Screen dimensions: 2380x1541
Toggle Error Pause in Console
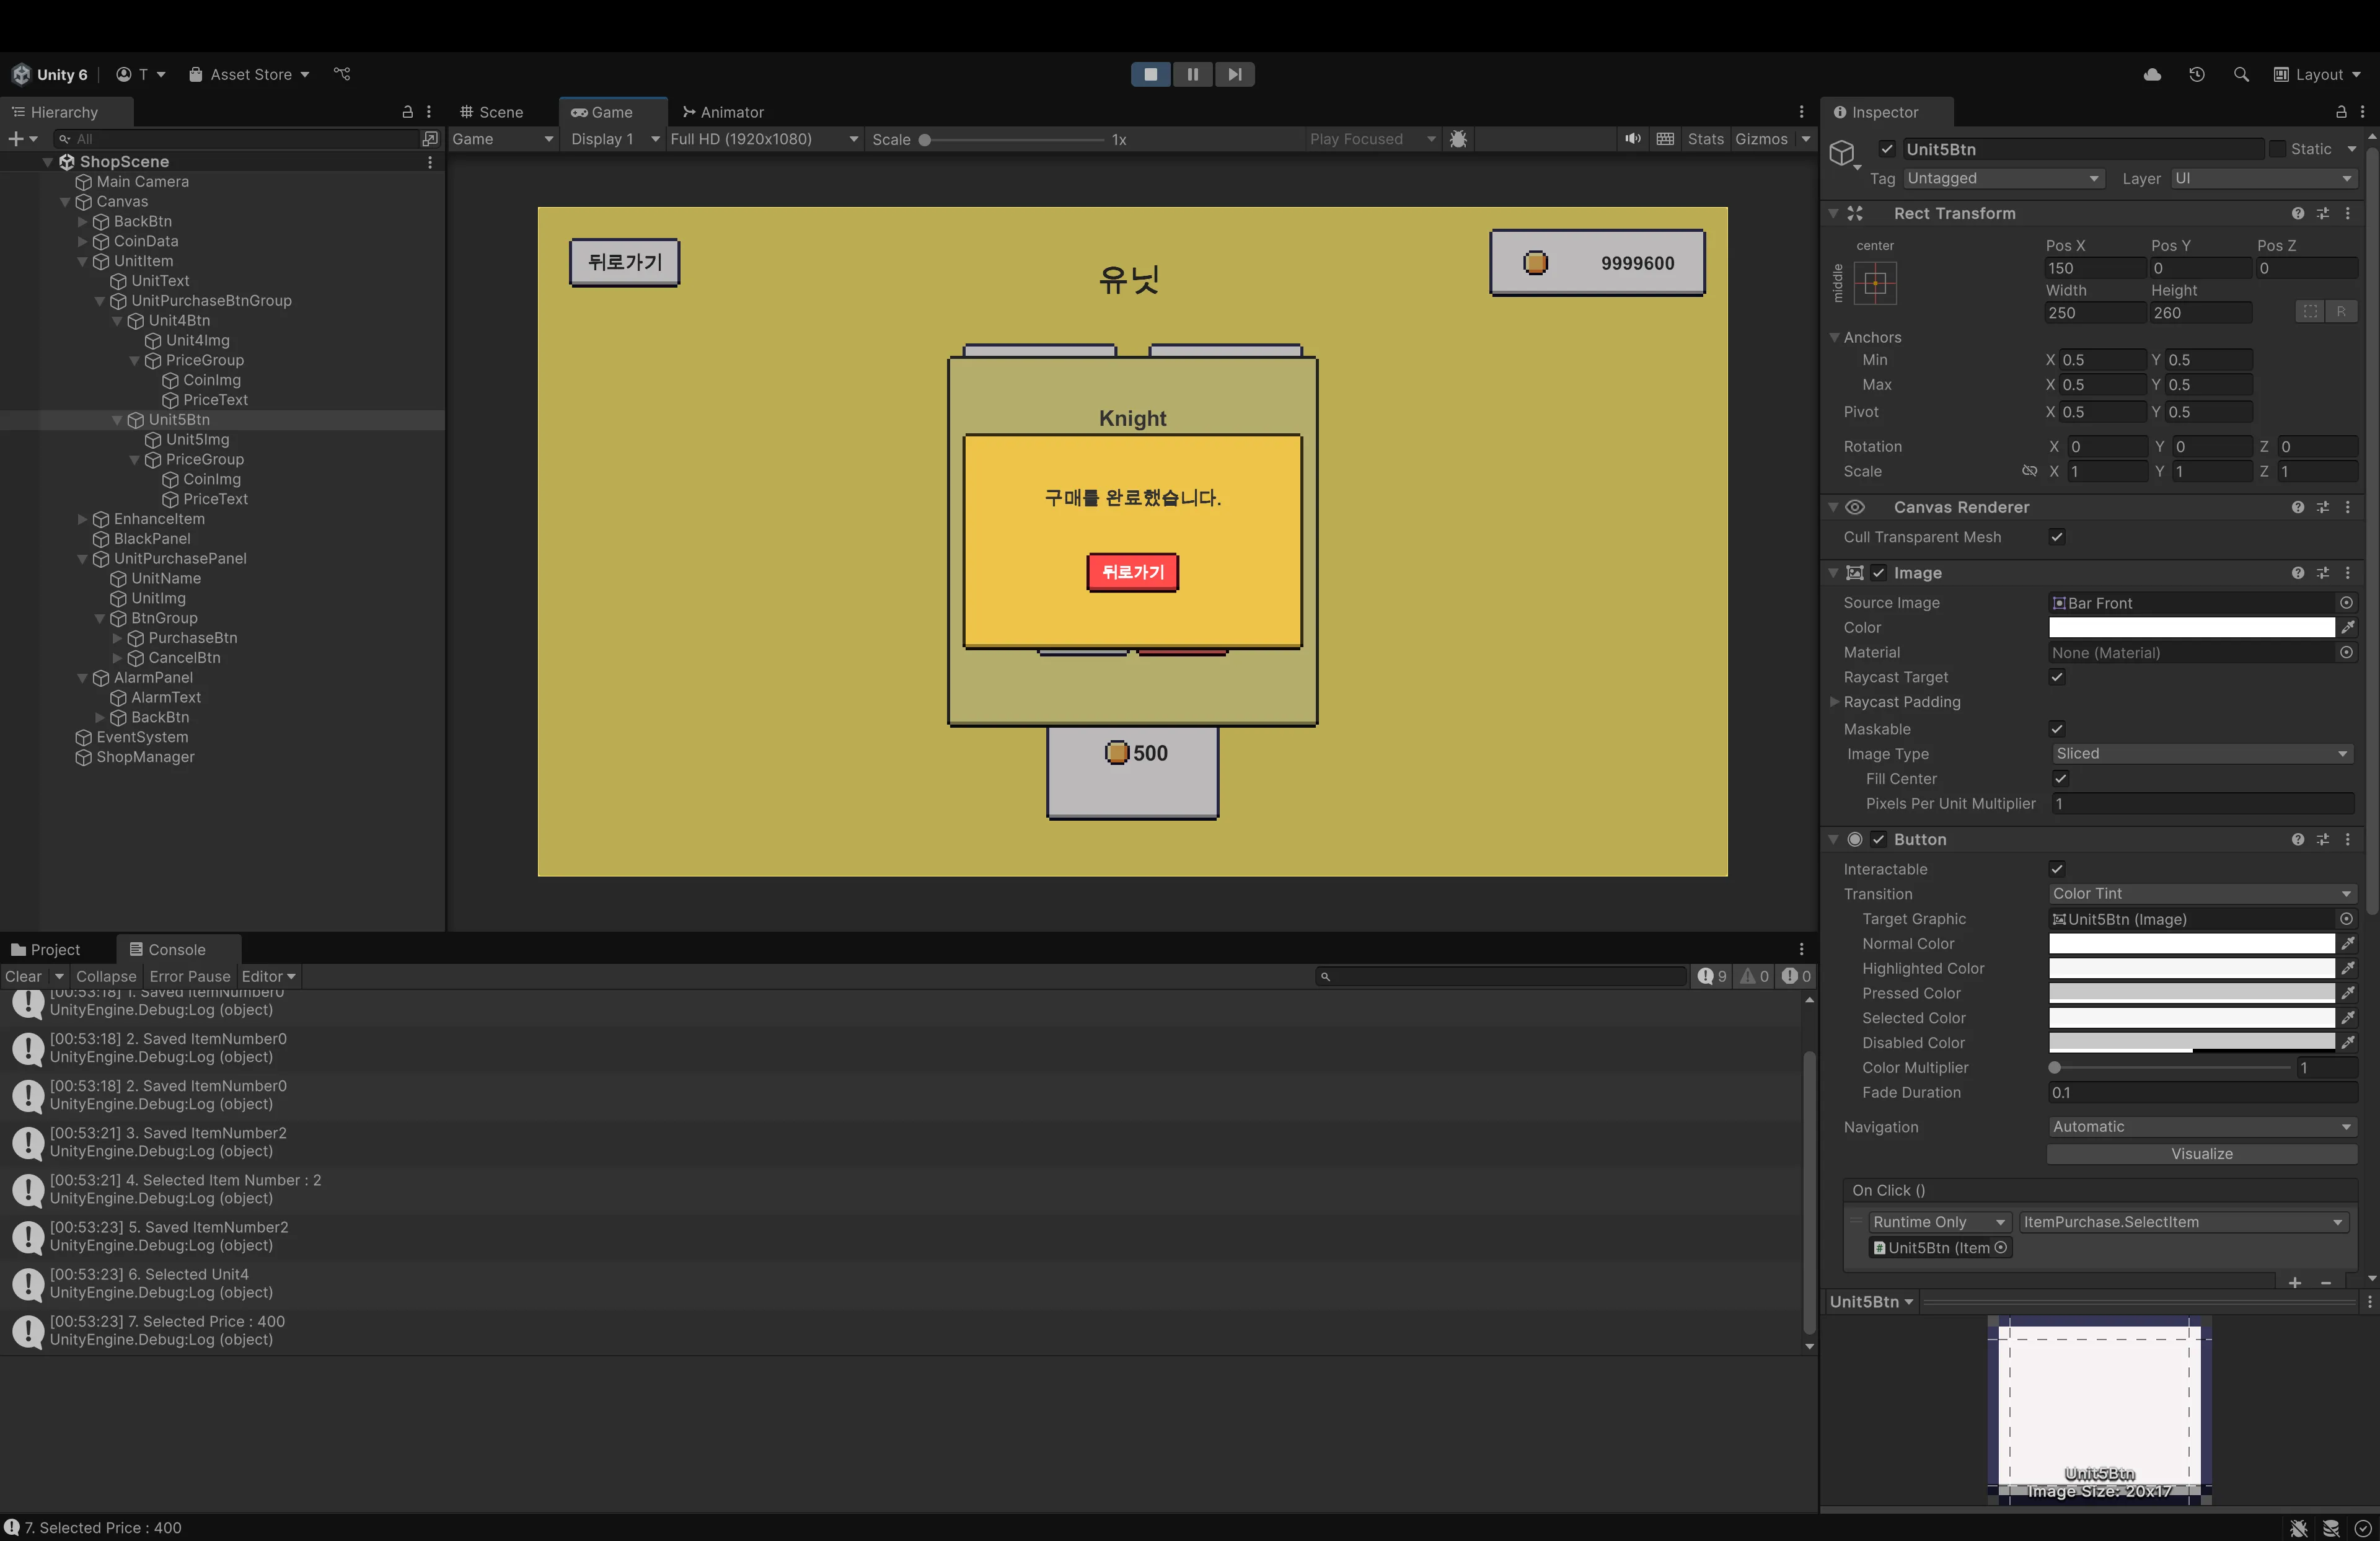tap(190, 976)
